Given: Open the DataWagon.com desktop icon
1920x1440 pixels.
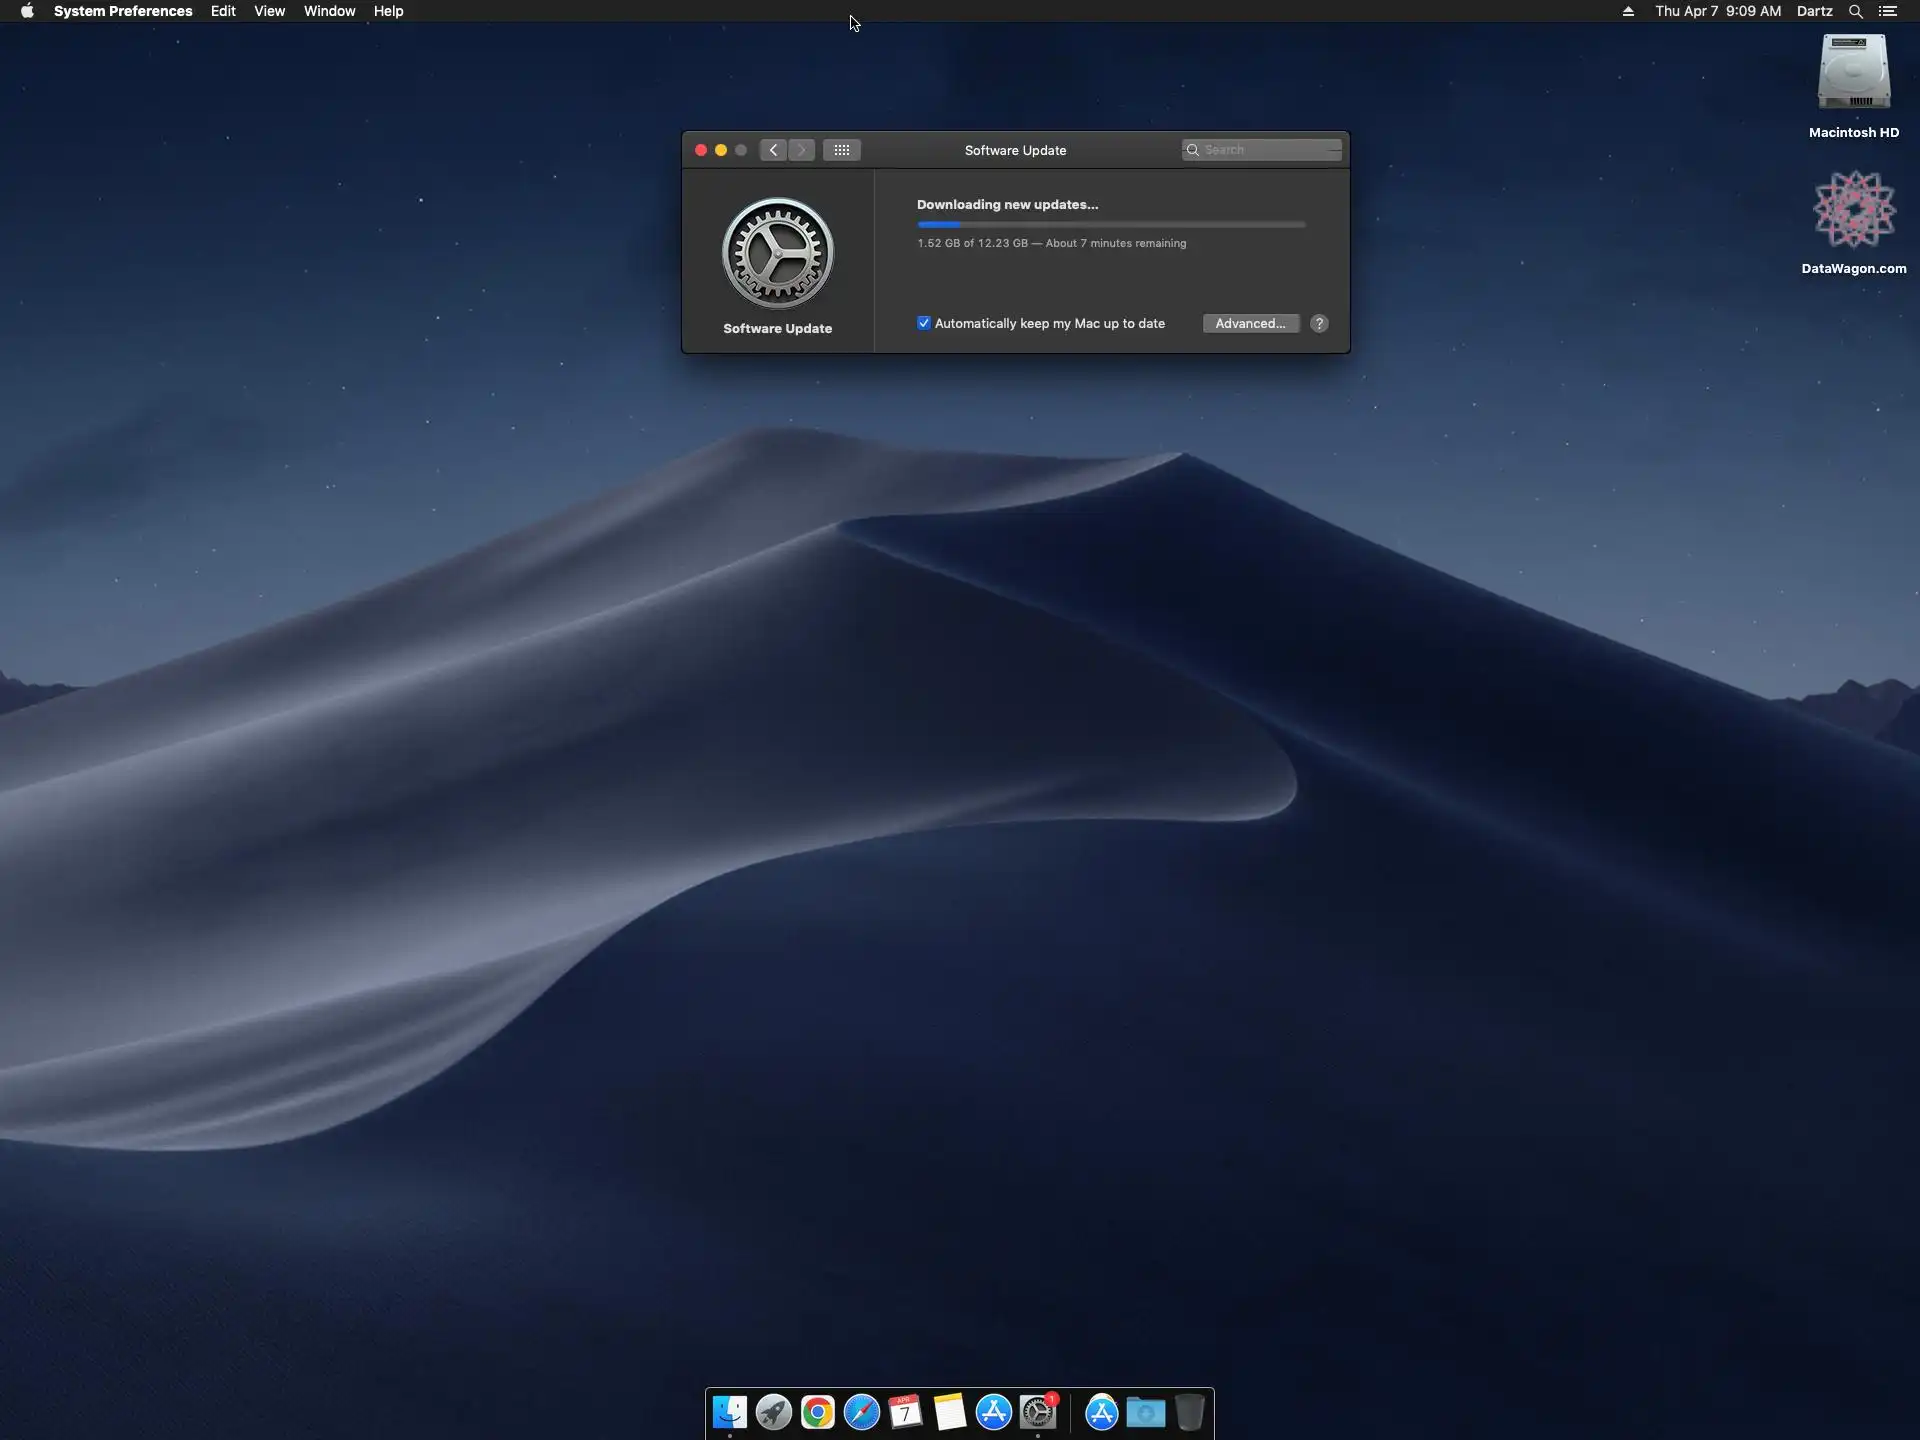Looking at the screenshot, I should [x=1853, y=210].
